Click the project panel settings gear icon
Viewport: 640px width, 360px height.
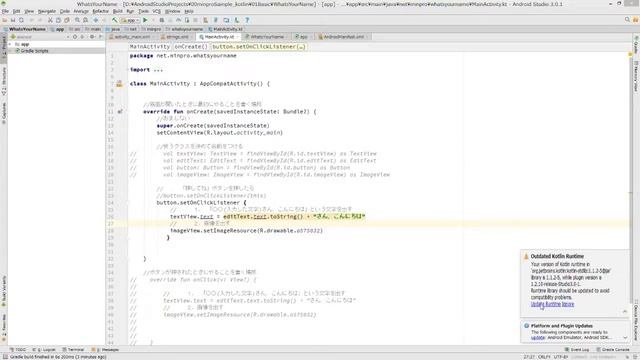click(92, 37)
